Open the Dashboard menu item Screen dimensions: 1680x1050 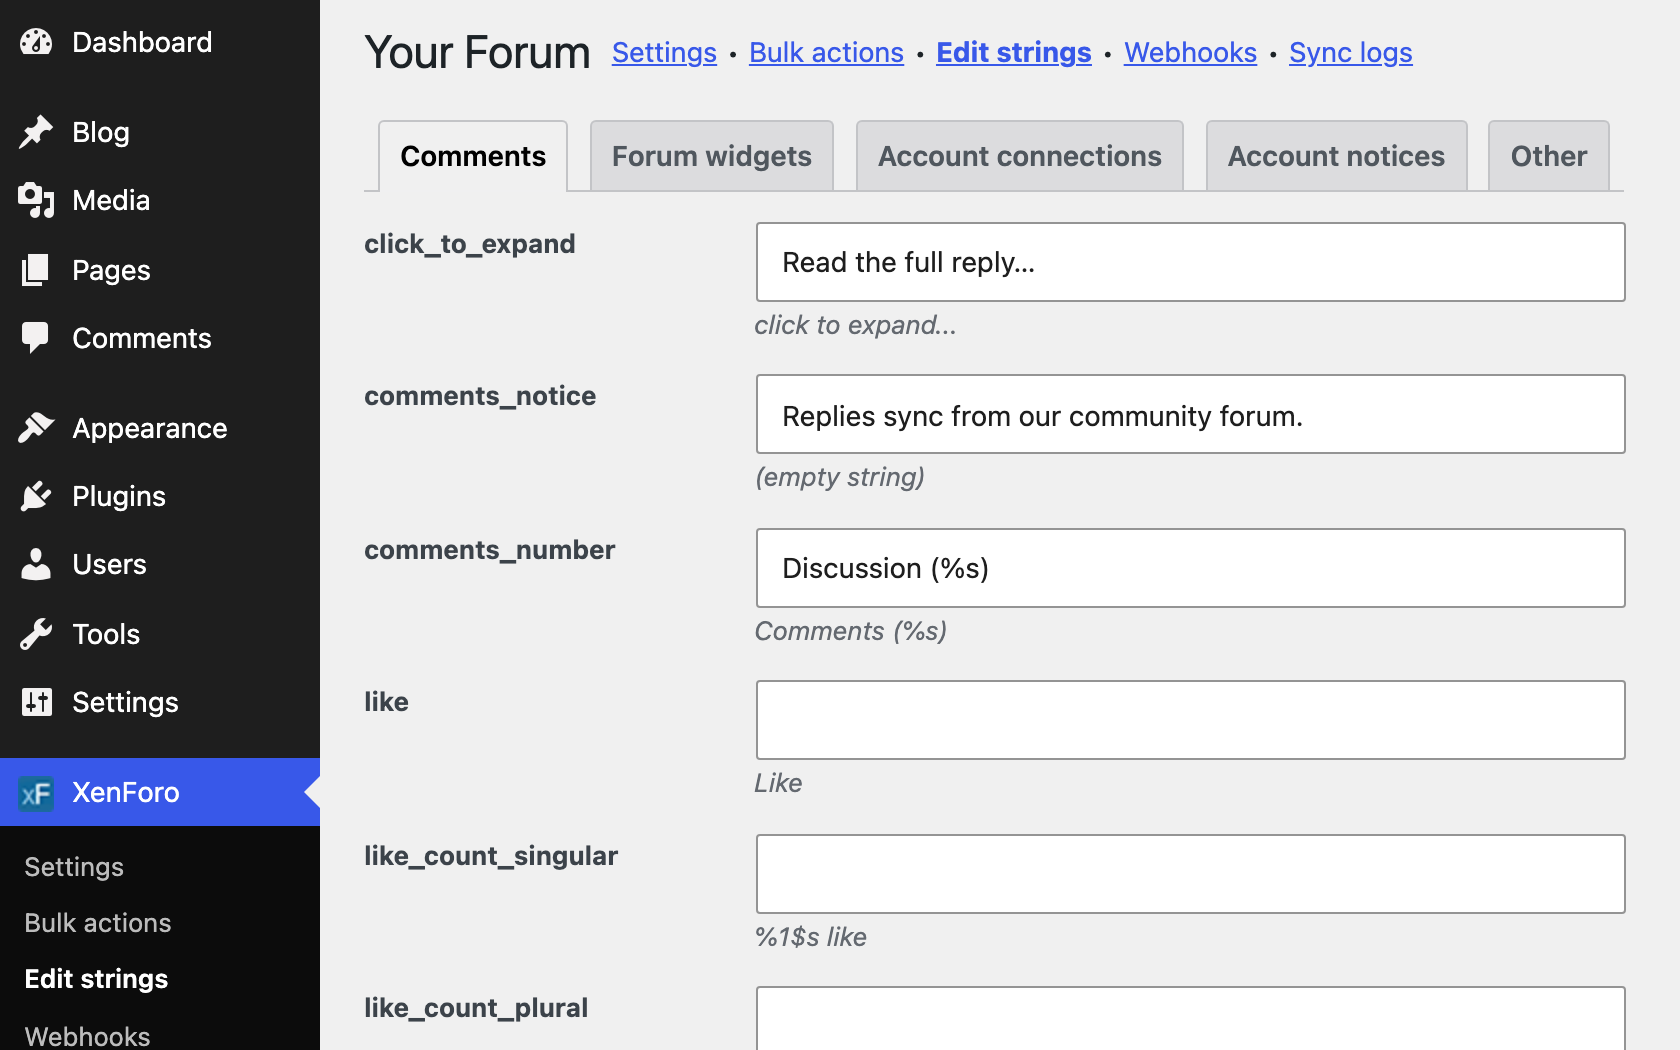pyautogui.click(x=160, y=42)
